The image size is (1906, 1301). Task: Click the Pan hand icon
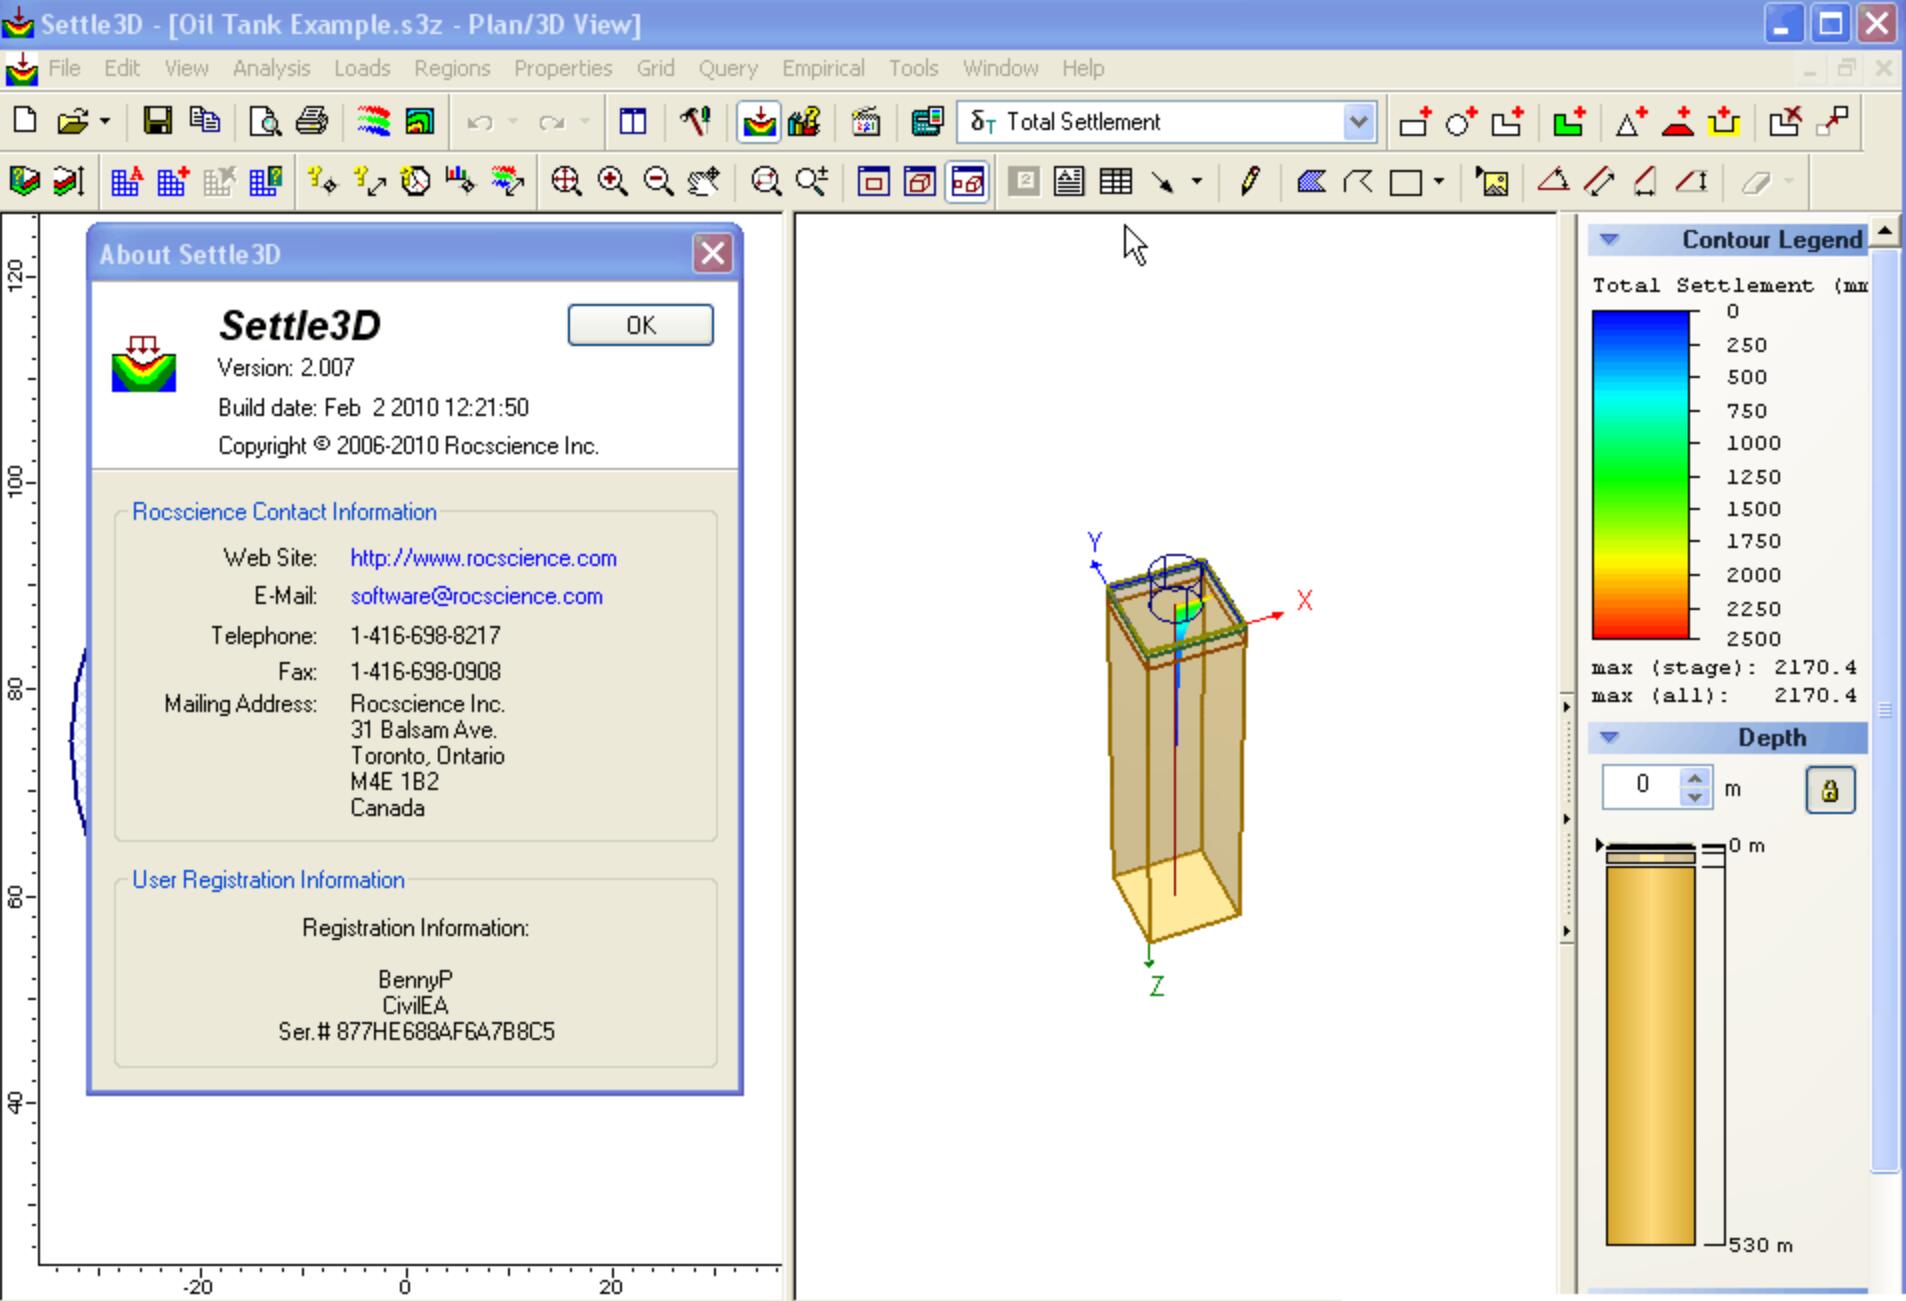704,182
